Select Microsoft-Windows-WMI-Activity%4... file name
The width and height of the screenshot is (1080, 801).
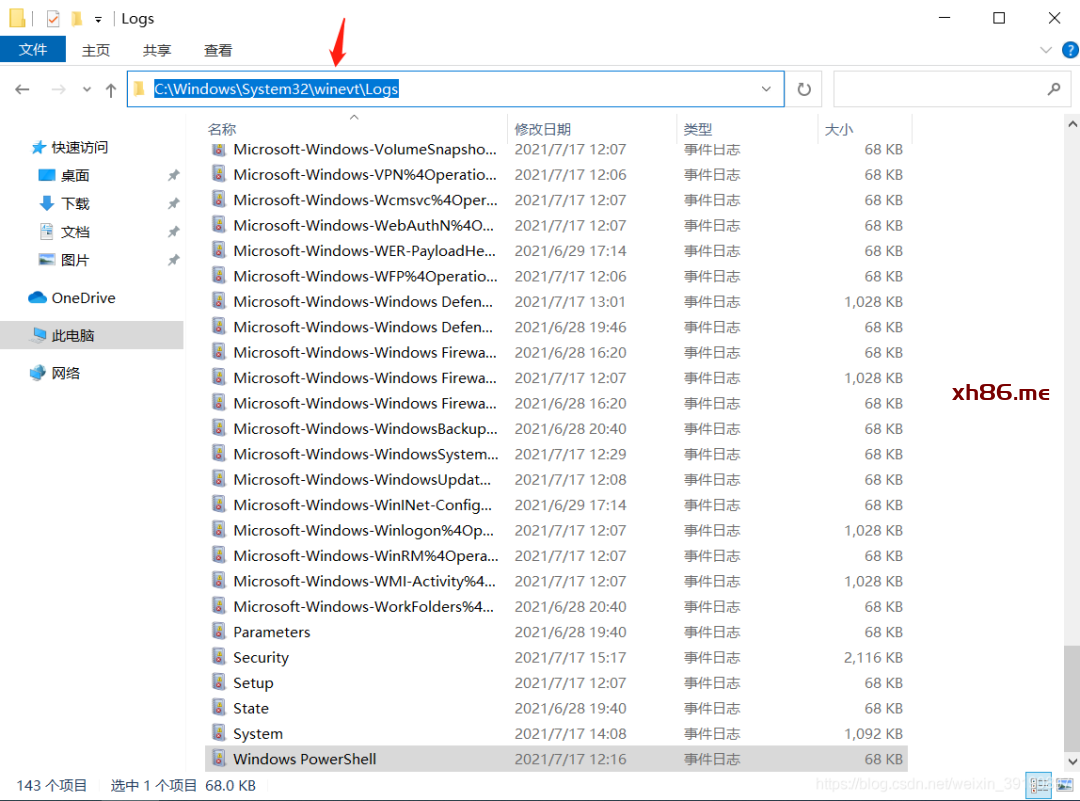pos(364,581)
